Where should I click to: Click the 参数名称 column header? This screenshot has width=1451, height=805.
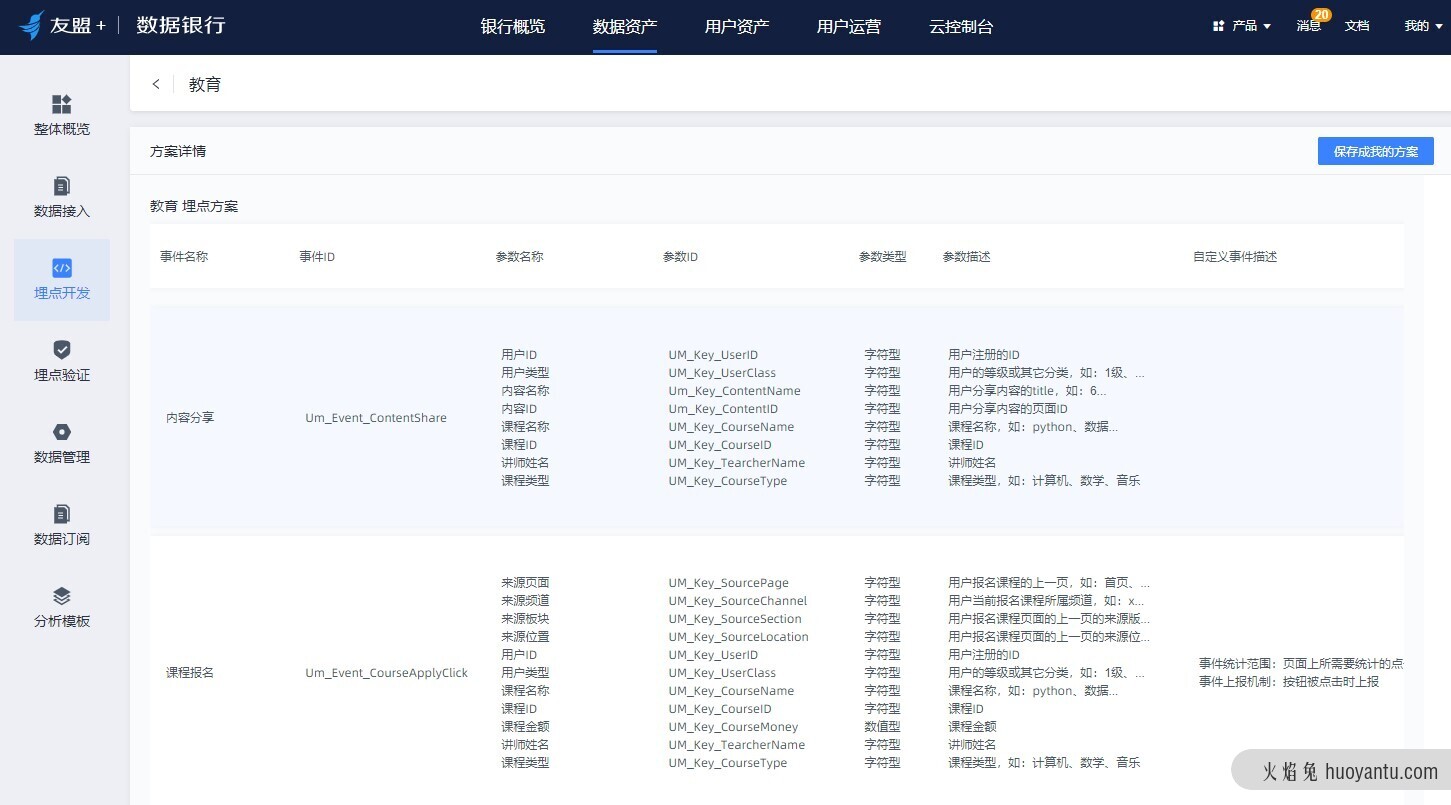520,257
